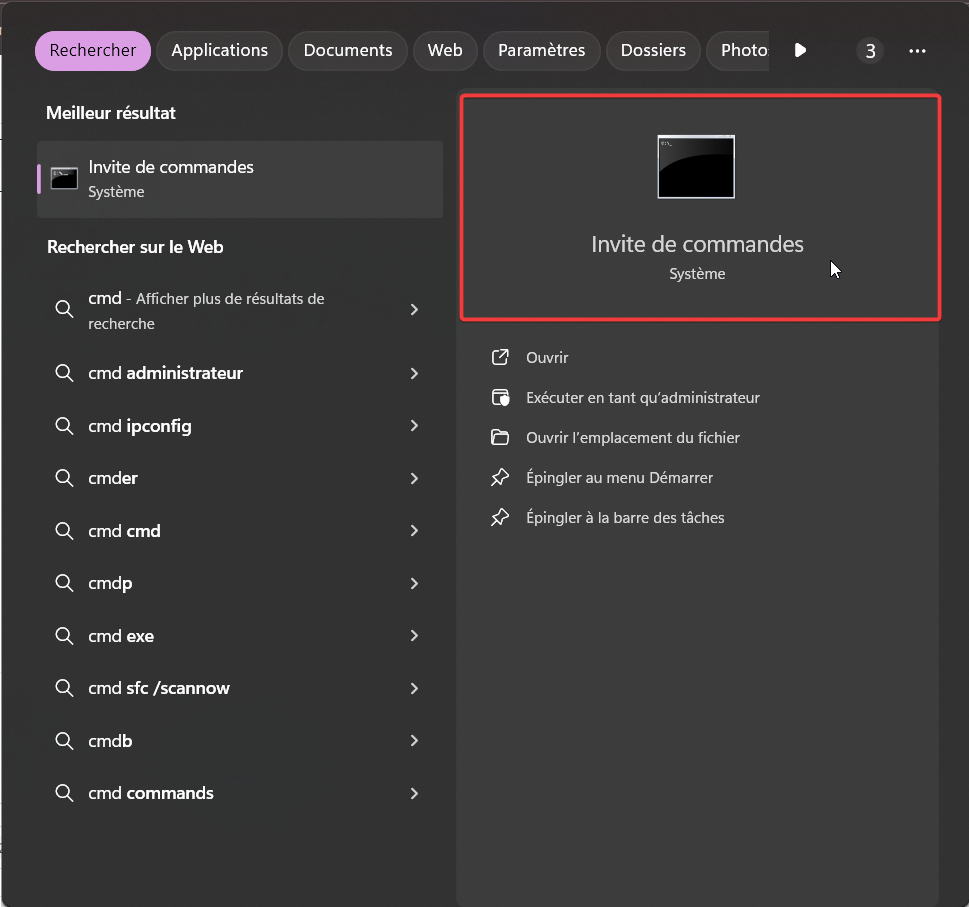The width and height of the screenshot is (969, 907).
Task: Select the cmd sfc /scannow suggestion
Action: (240, 688)
